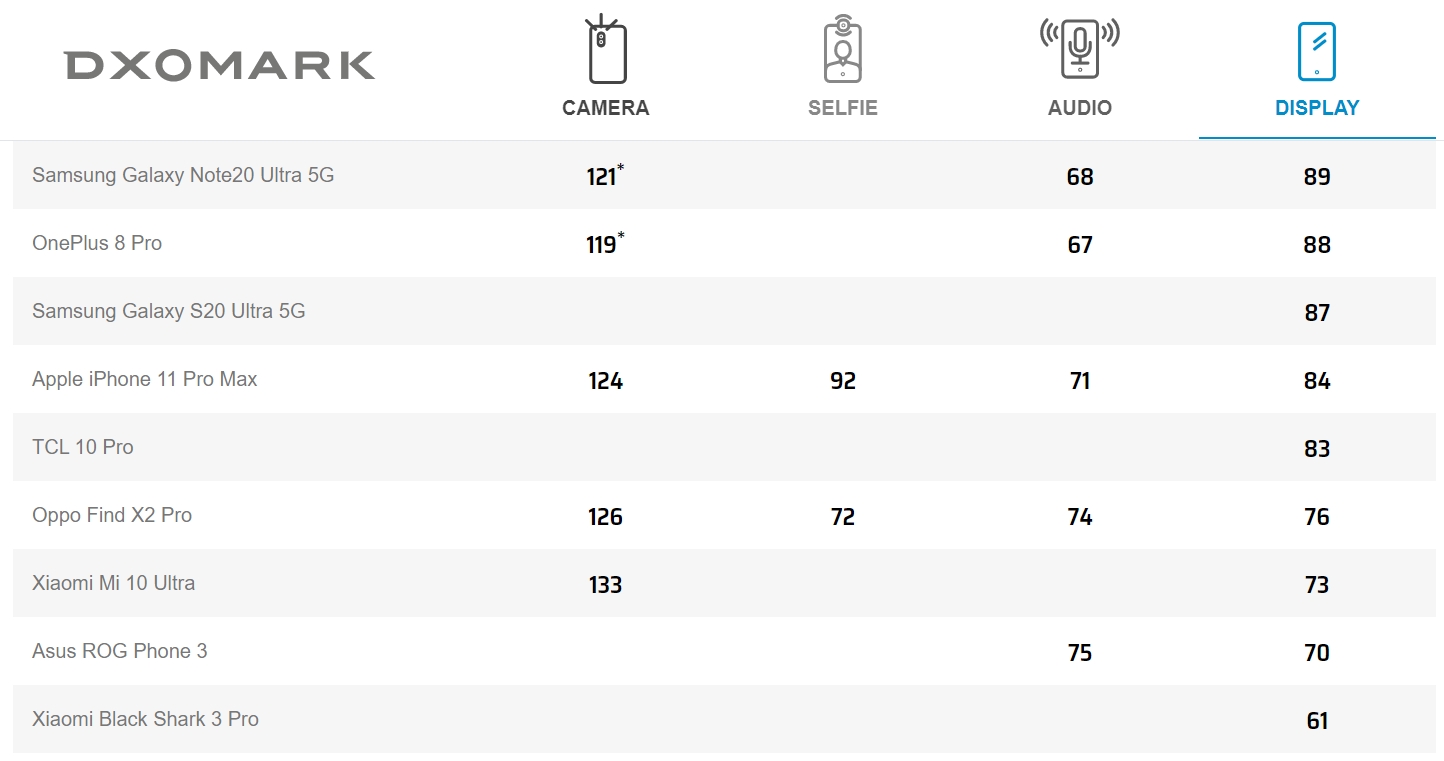
Task: Open the TCL 10 Pro entry
Action: click(x=83, y=447)
